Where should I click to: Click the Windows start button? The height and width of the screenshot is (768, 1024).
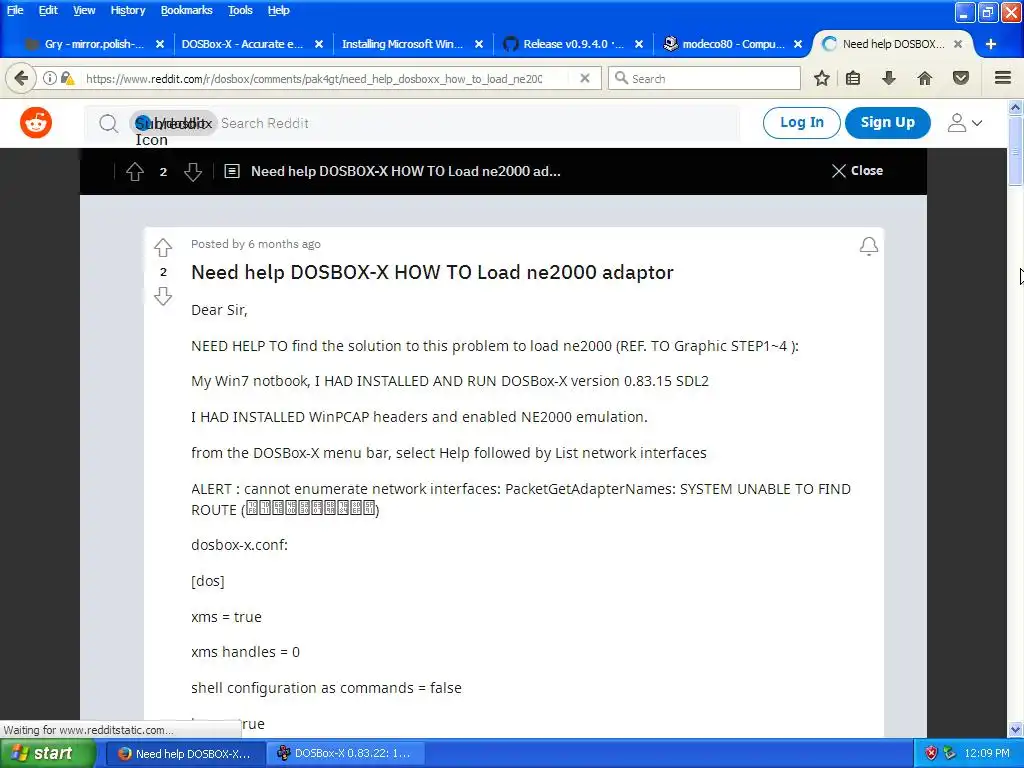[46, 754]
